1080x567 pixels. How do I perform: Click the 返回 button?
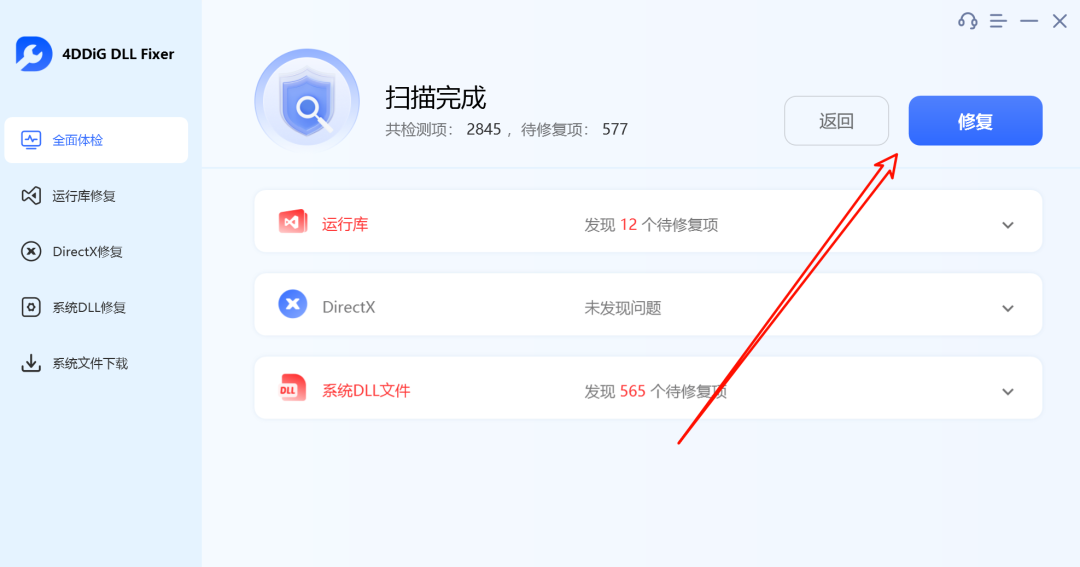tap(836, 121)
